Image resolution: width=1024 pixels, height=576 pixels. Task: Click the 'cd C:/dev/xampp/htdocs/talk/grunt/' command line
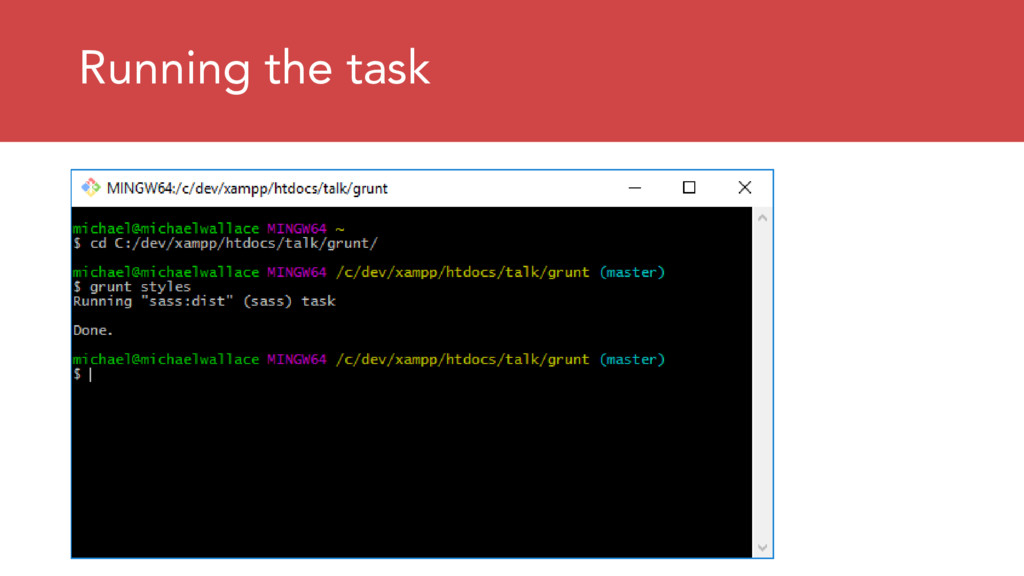[225, 244]
